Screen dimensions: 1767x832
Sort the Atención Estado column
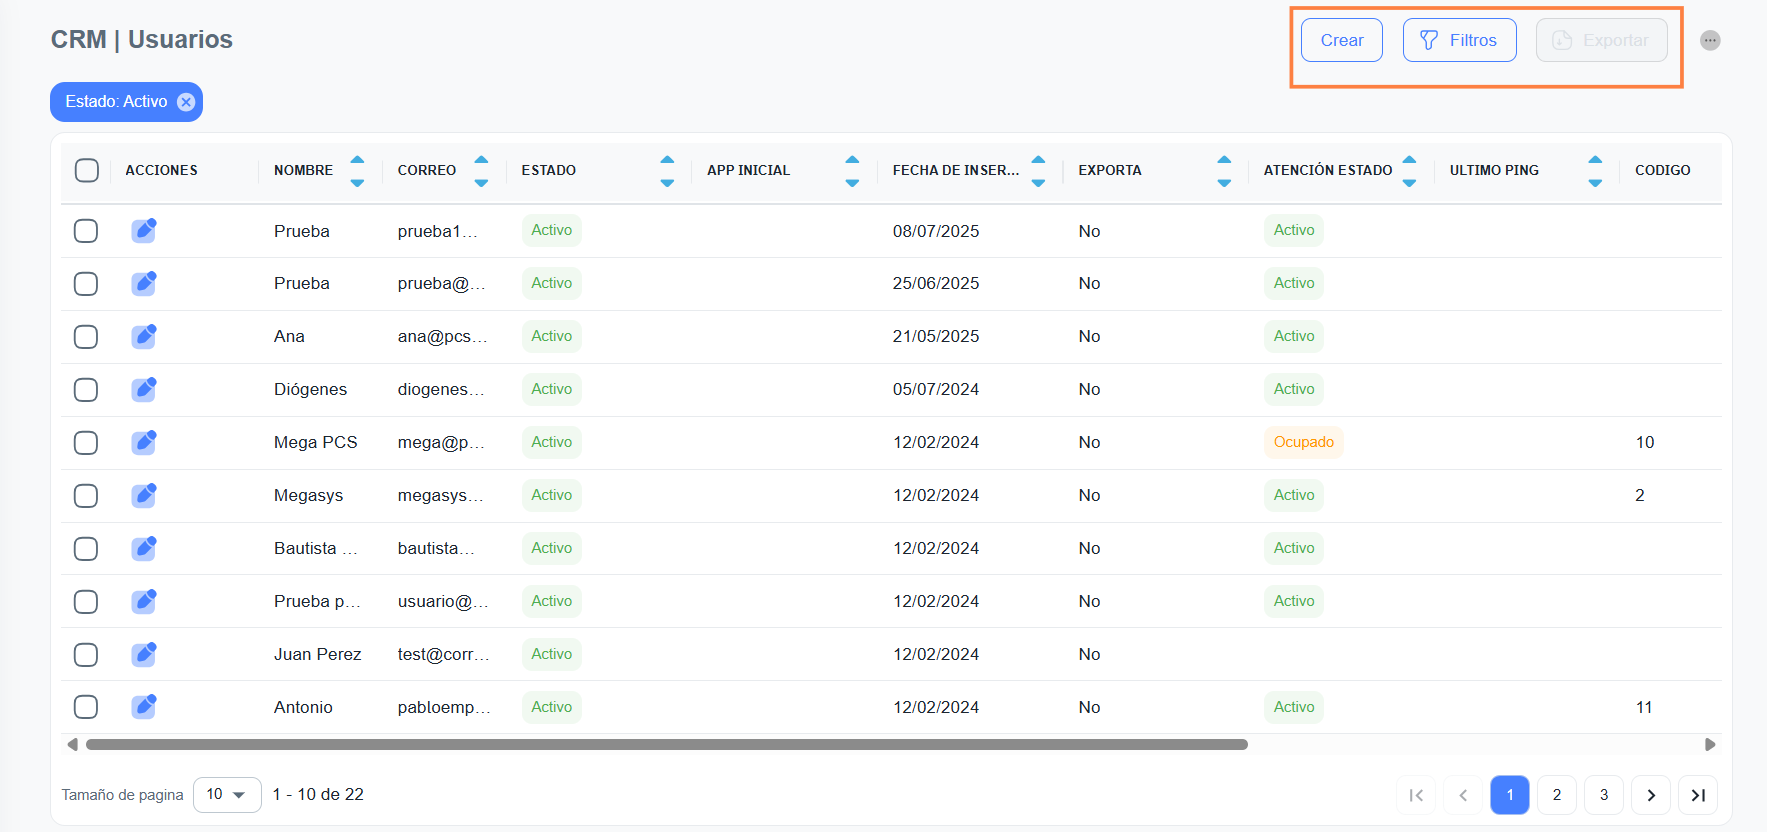click(1409, 170)
